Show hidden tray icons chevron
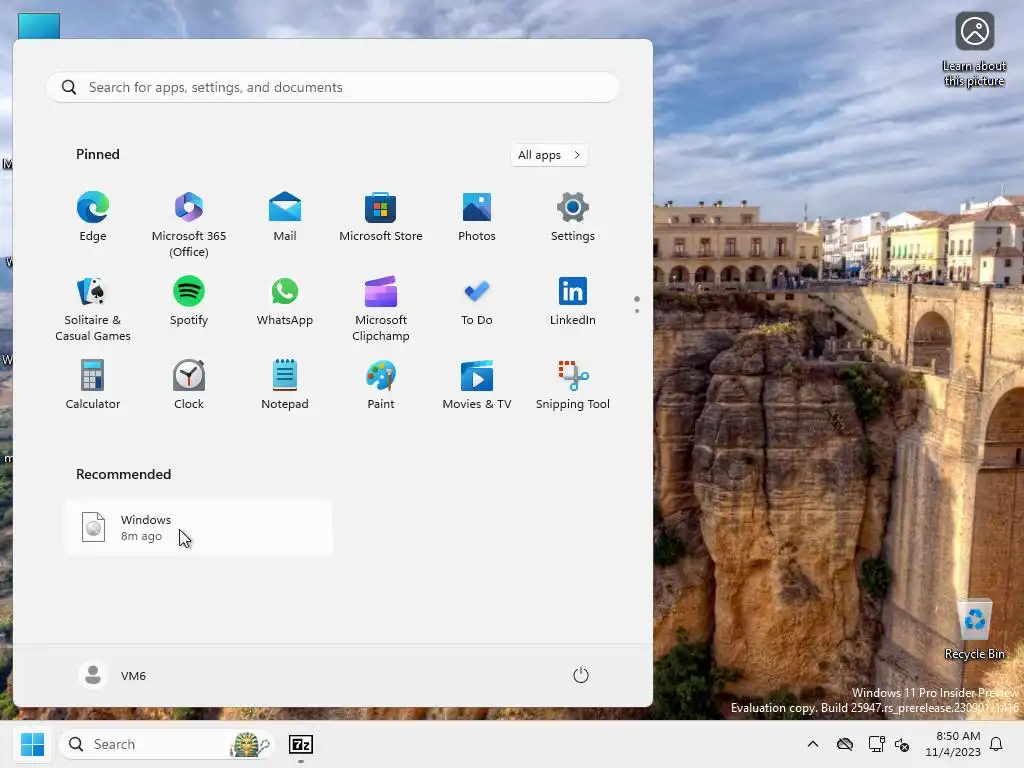The width and height of the screenshot is (1024, 768). [812, 744]
